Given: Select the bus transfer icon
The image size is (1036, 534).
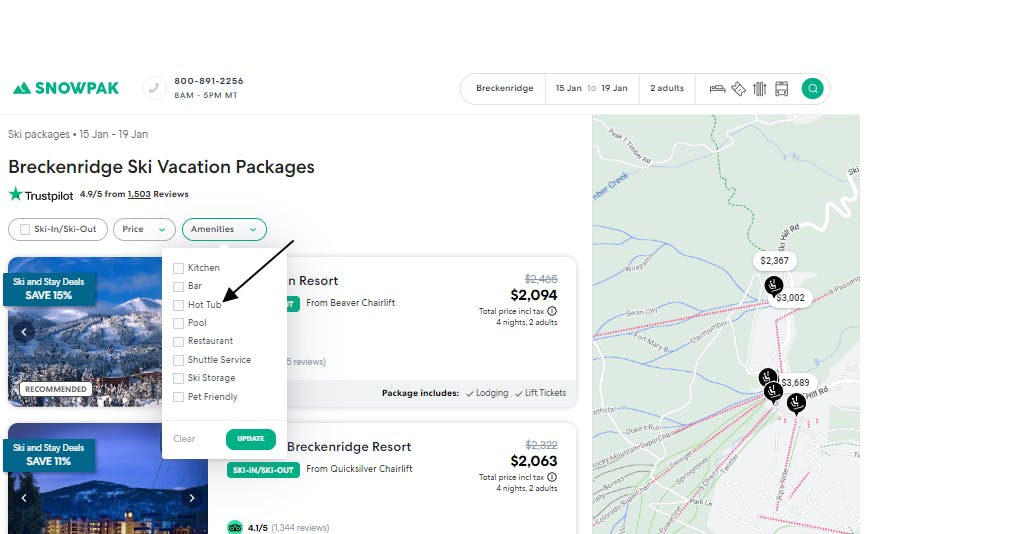Looking at the screenshot, I should pos(781,89).
